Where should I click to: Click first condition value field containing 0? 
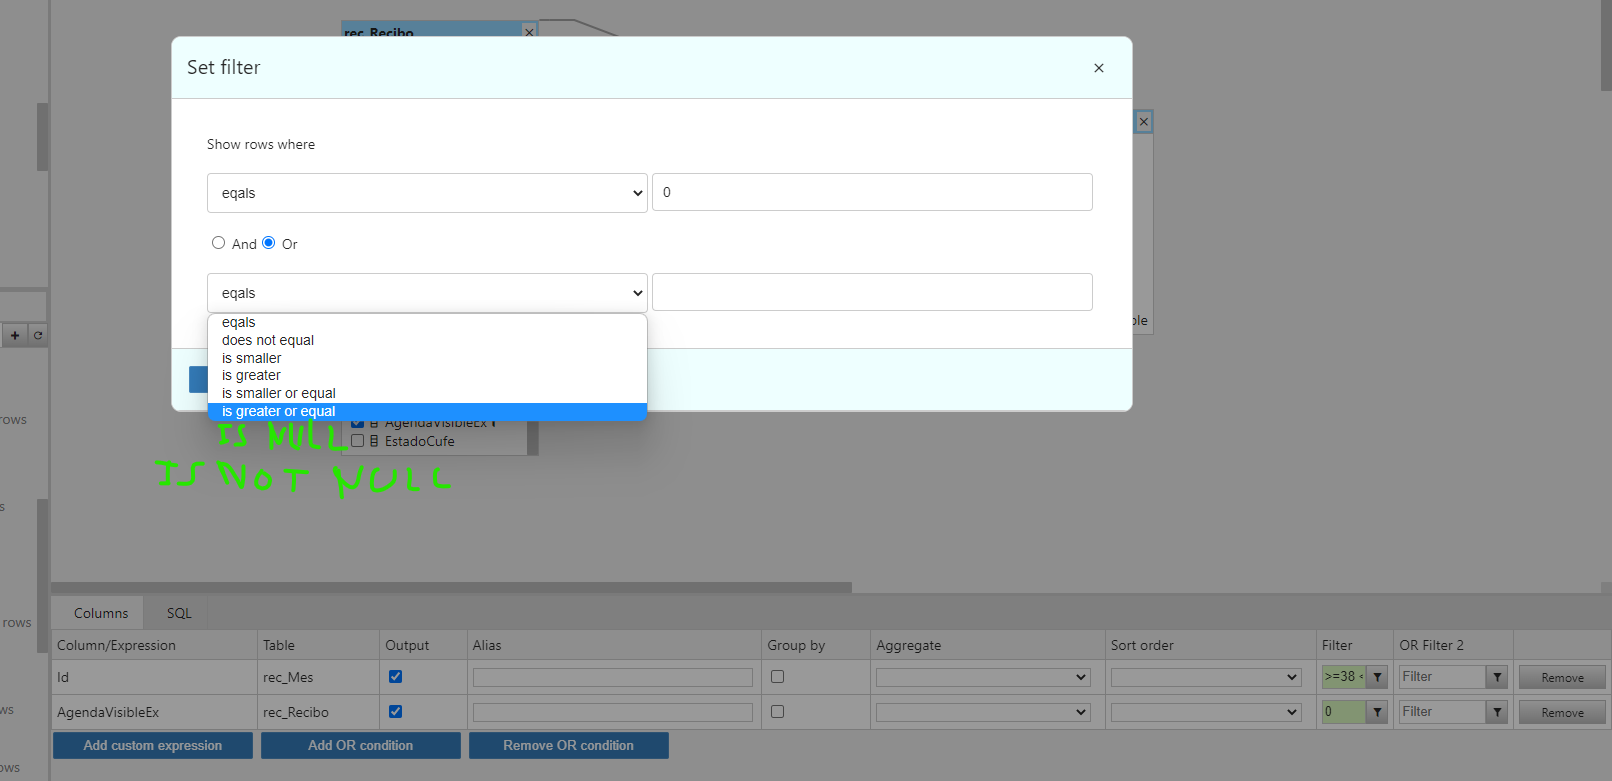pyautogui.click(x=872, y=192)
